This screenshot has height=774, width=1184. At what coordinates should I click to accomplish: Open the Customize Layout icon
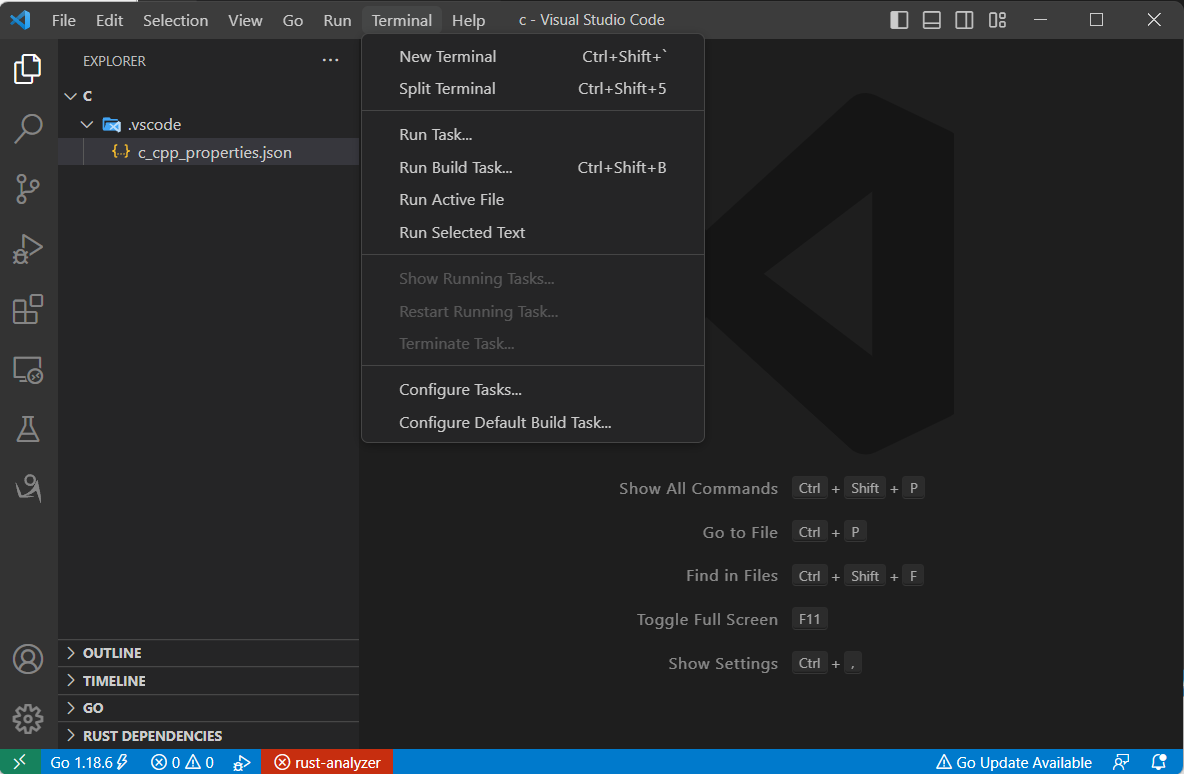[x=997, y=20]
